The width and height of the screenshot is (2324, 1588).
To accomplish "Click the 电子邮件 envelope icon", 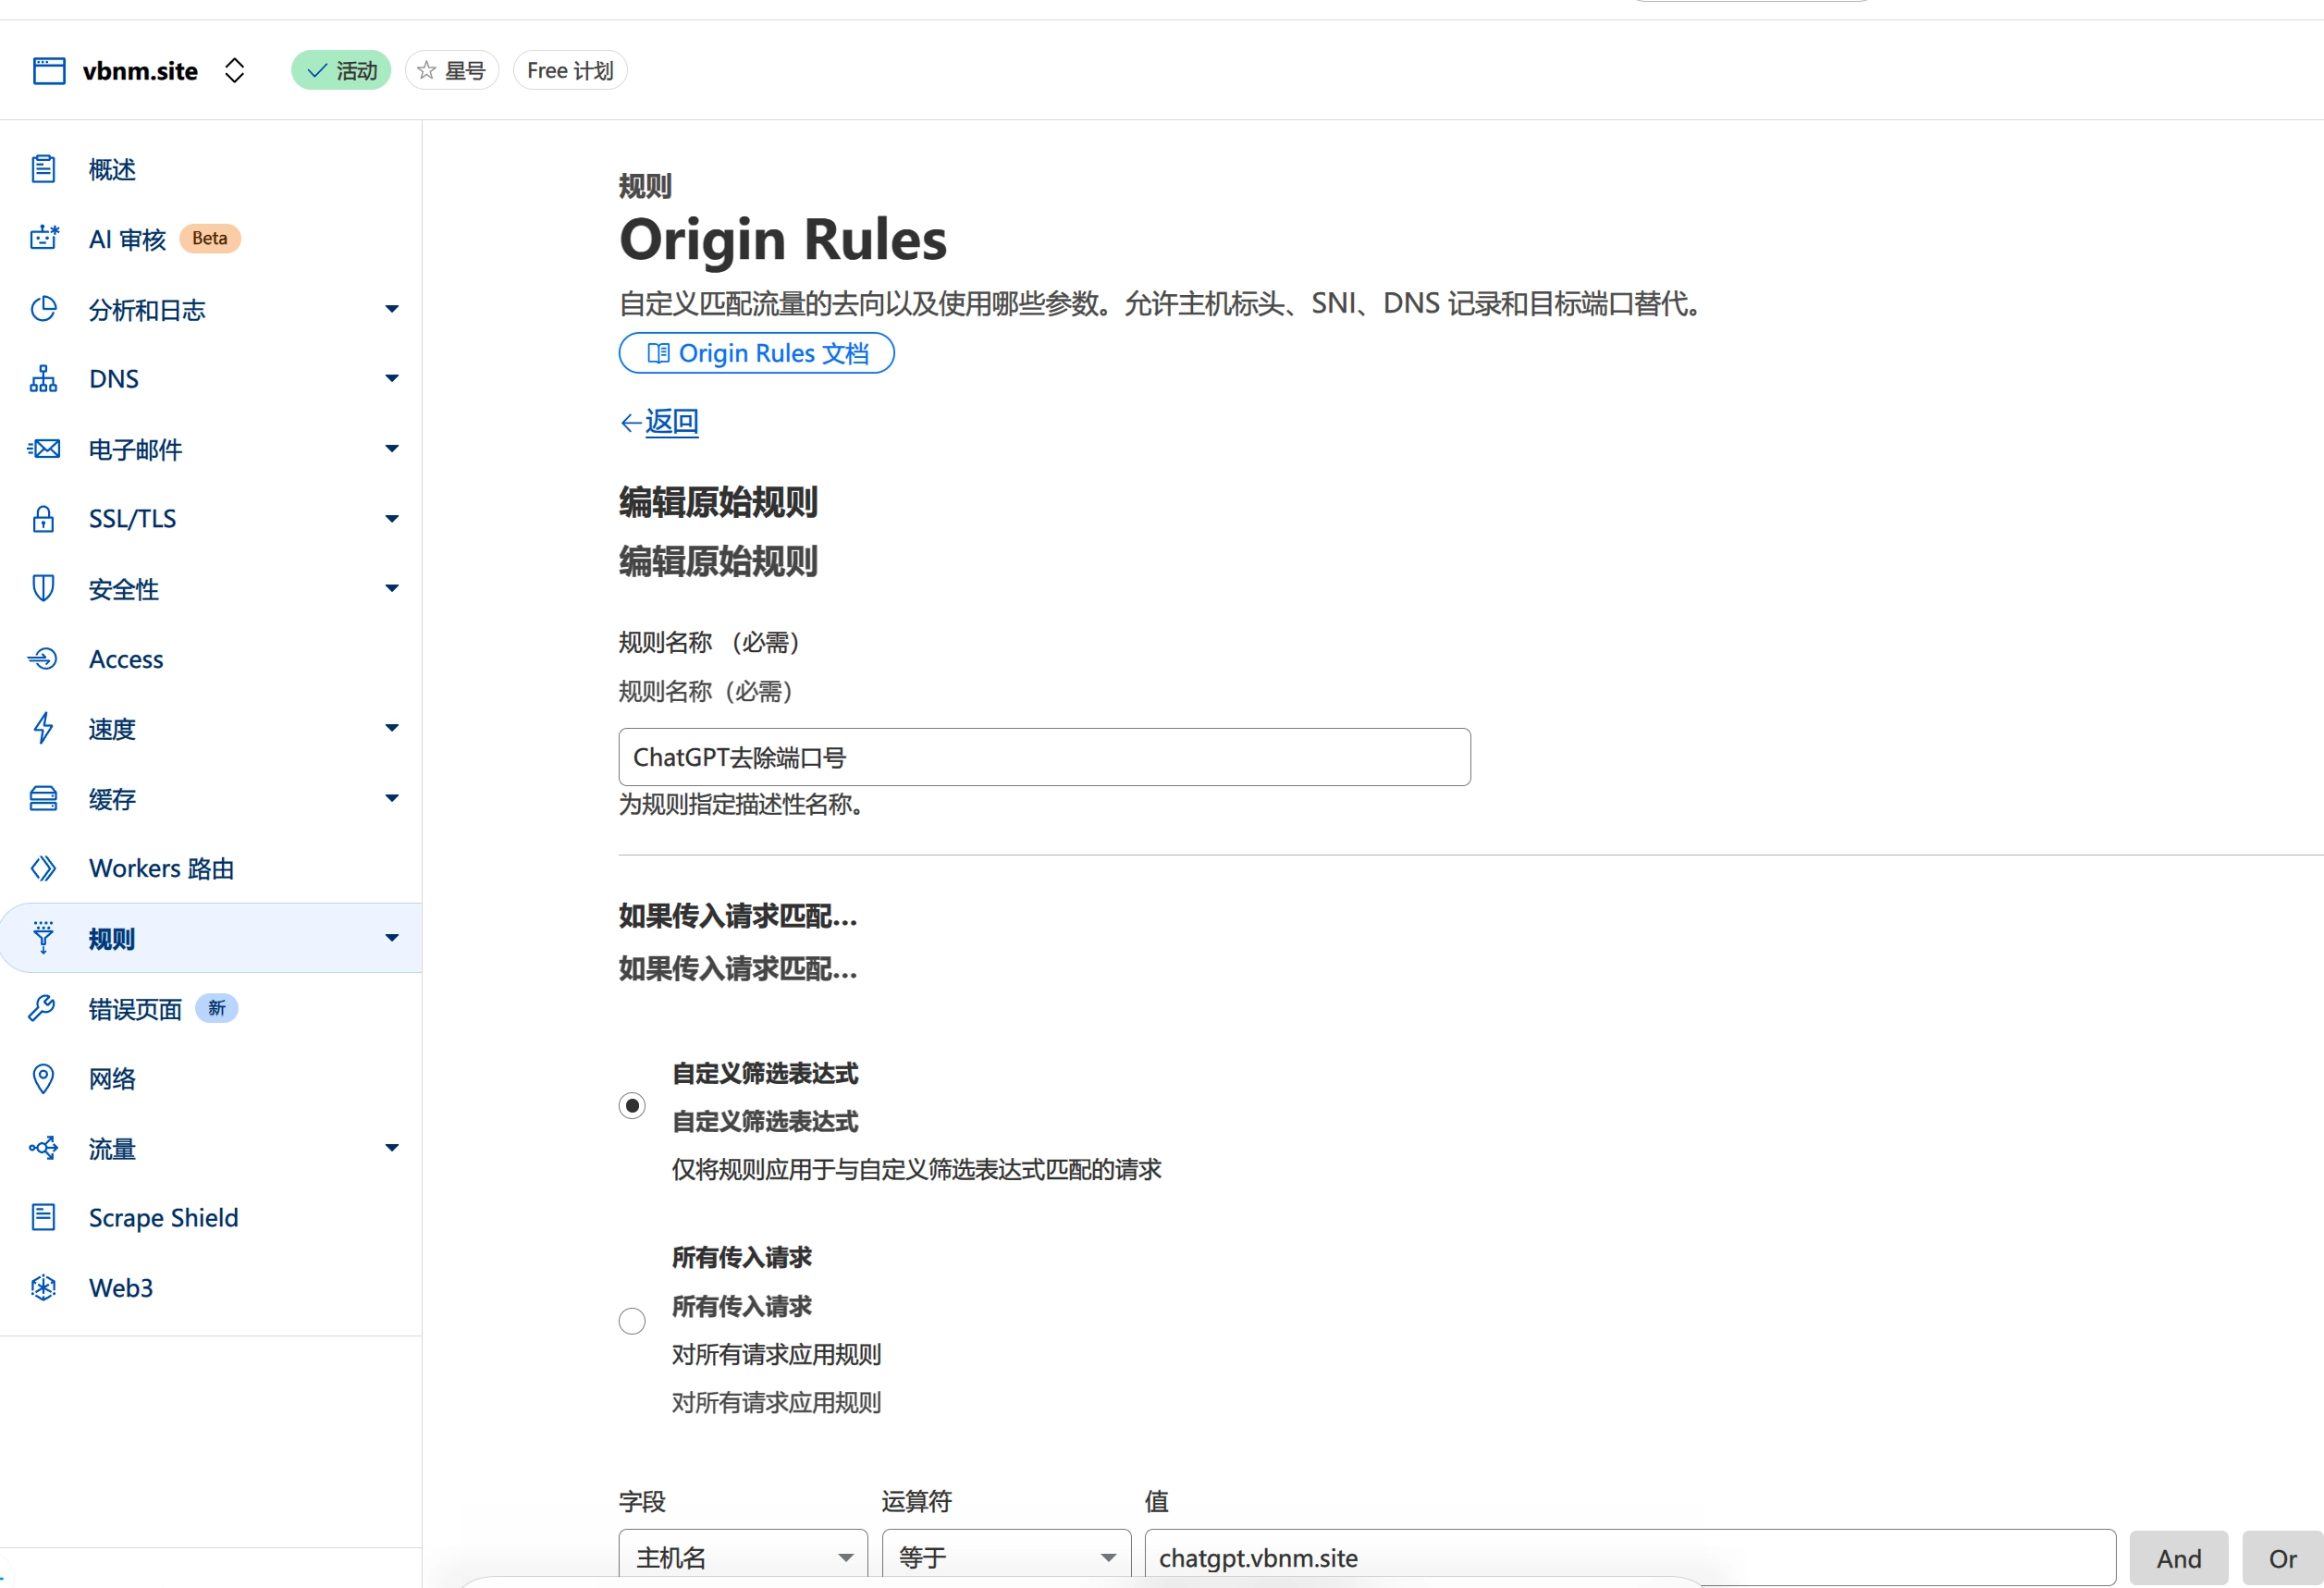I will (x=43, y=449).
